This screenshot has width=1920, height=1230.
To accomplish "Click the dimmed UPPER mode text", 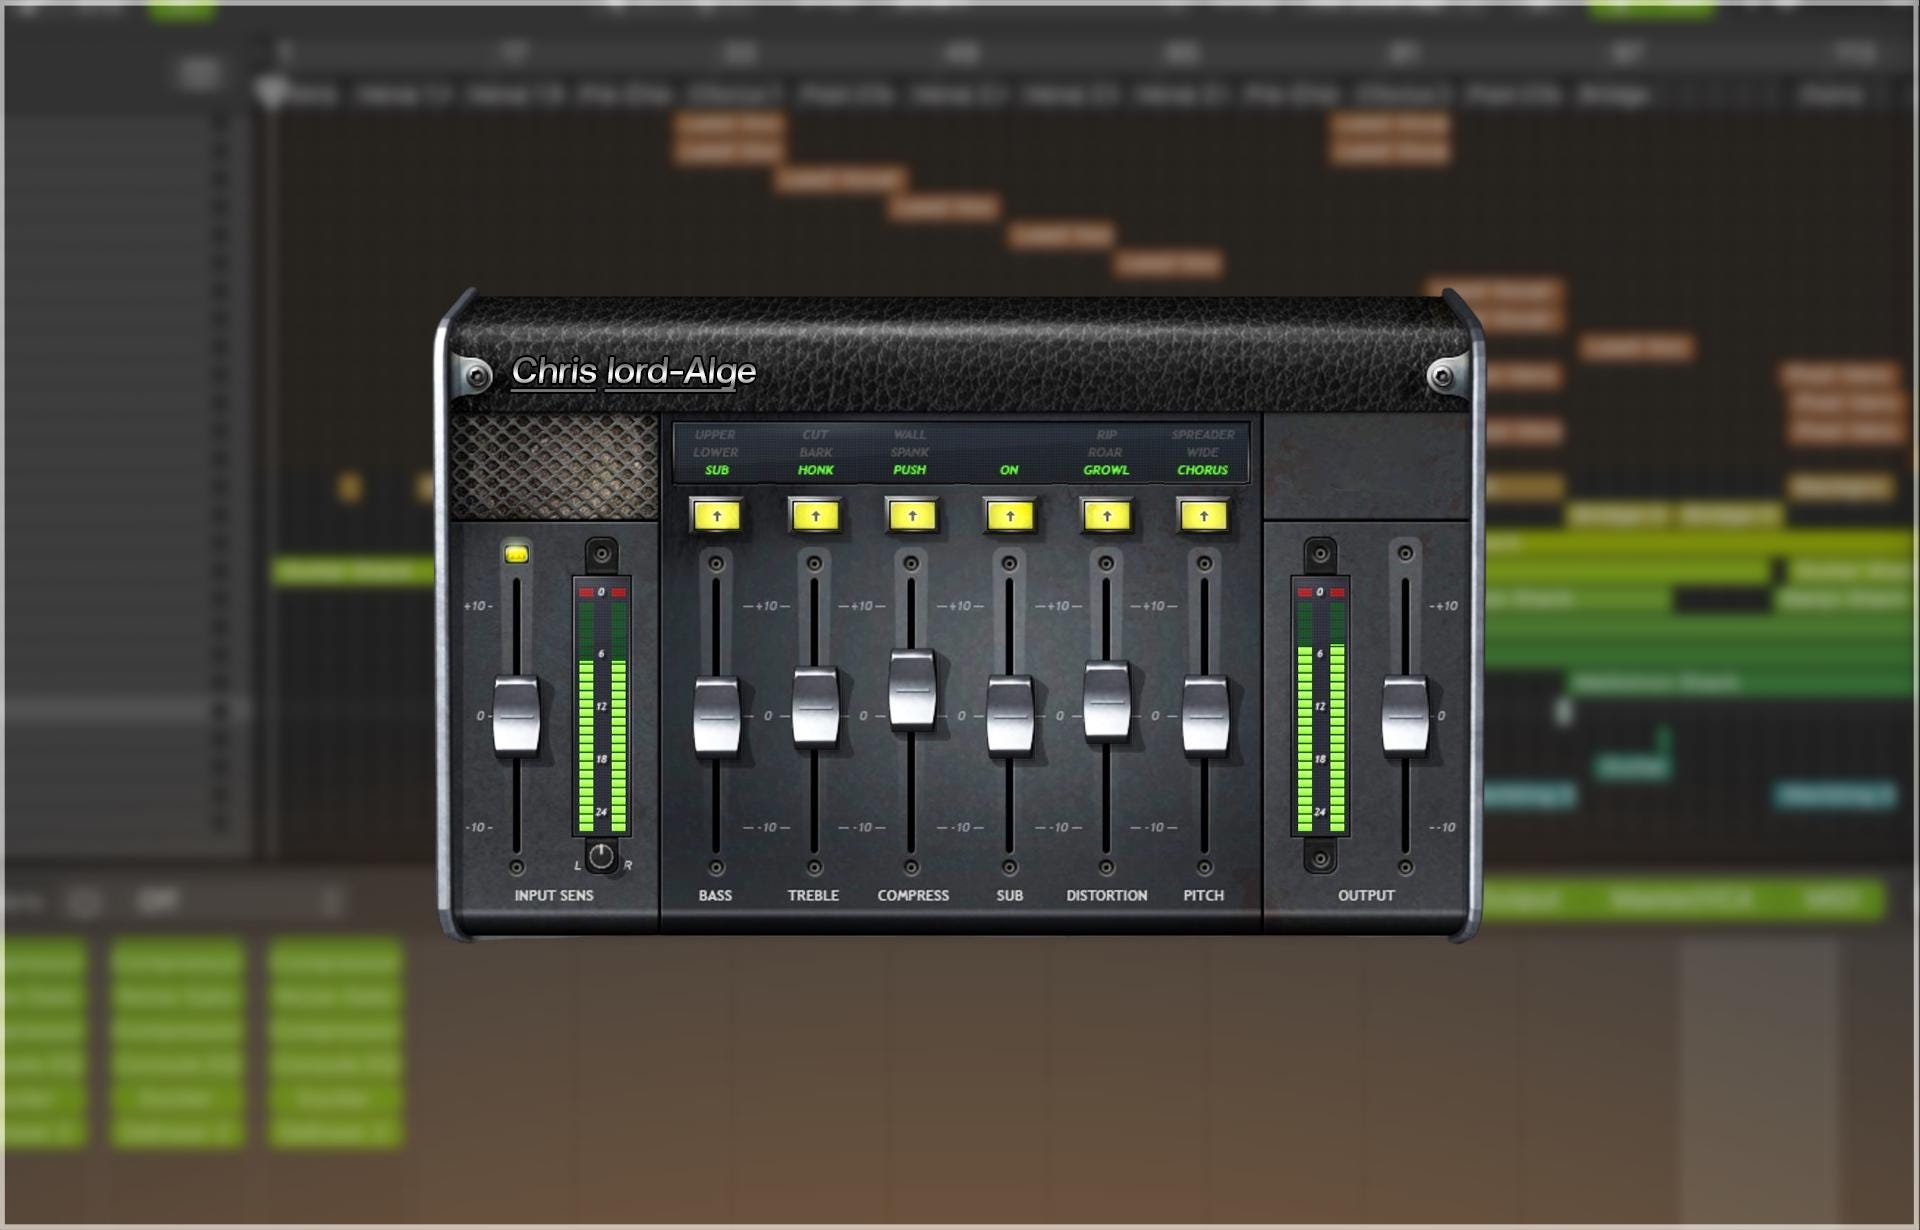I will click(x=715, y=435).
